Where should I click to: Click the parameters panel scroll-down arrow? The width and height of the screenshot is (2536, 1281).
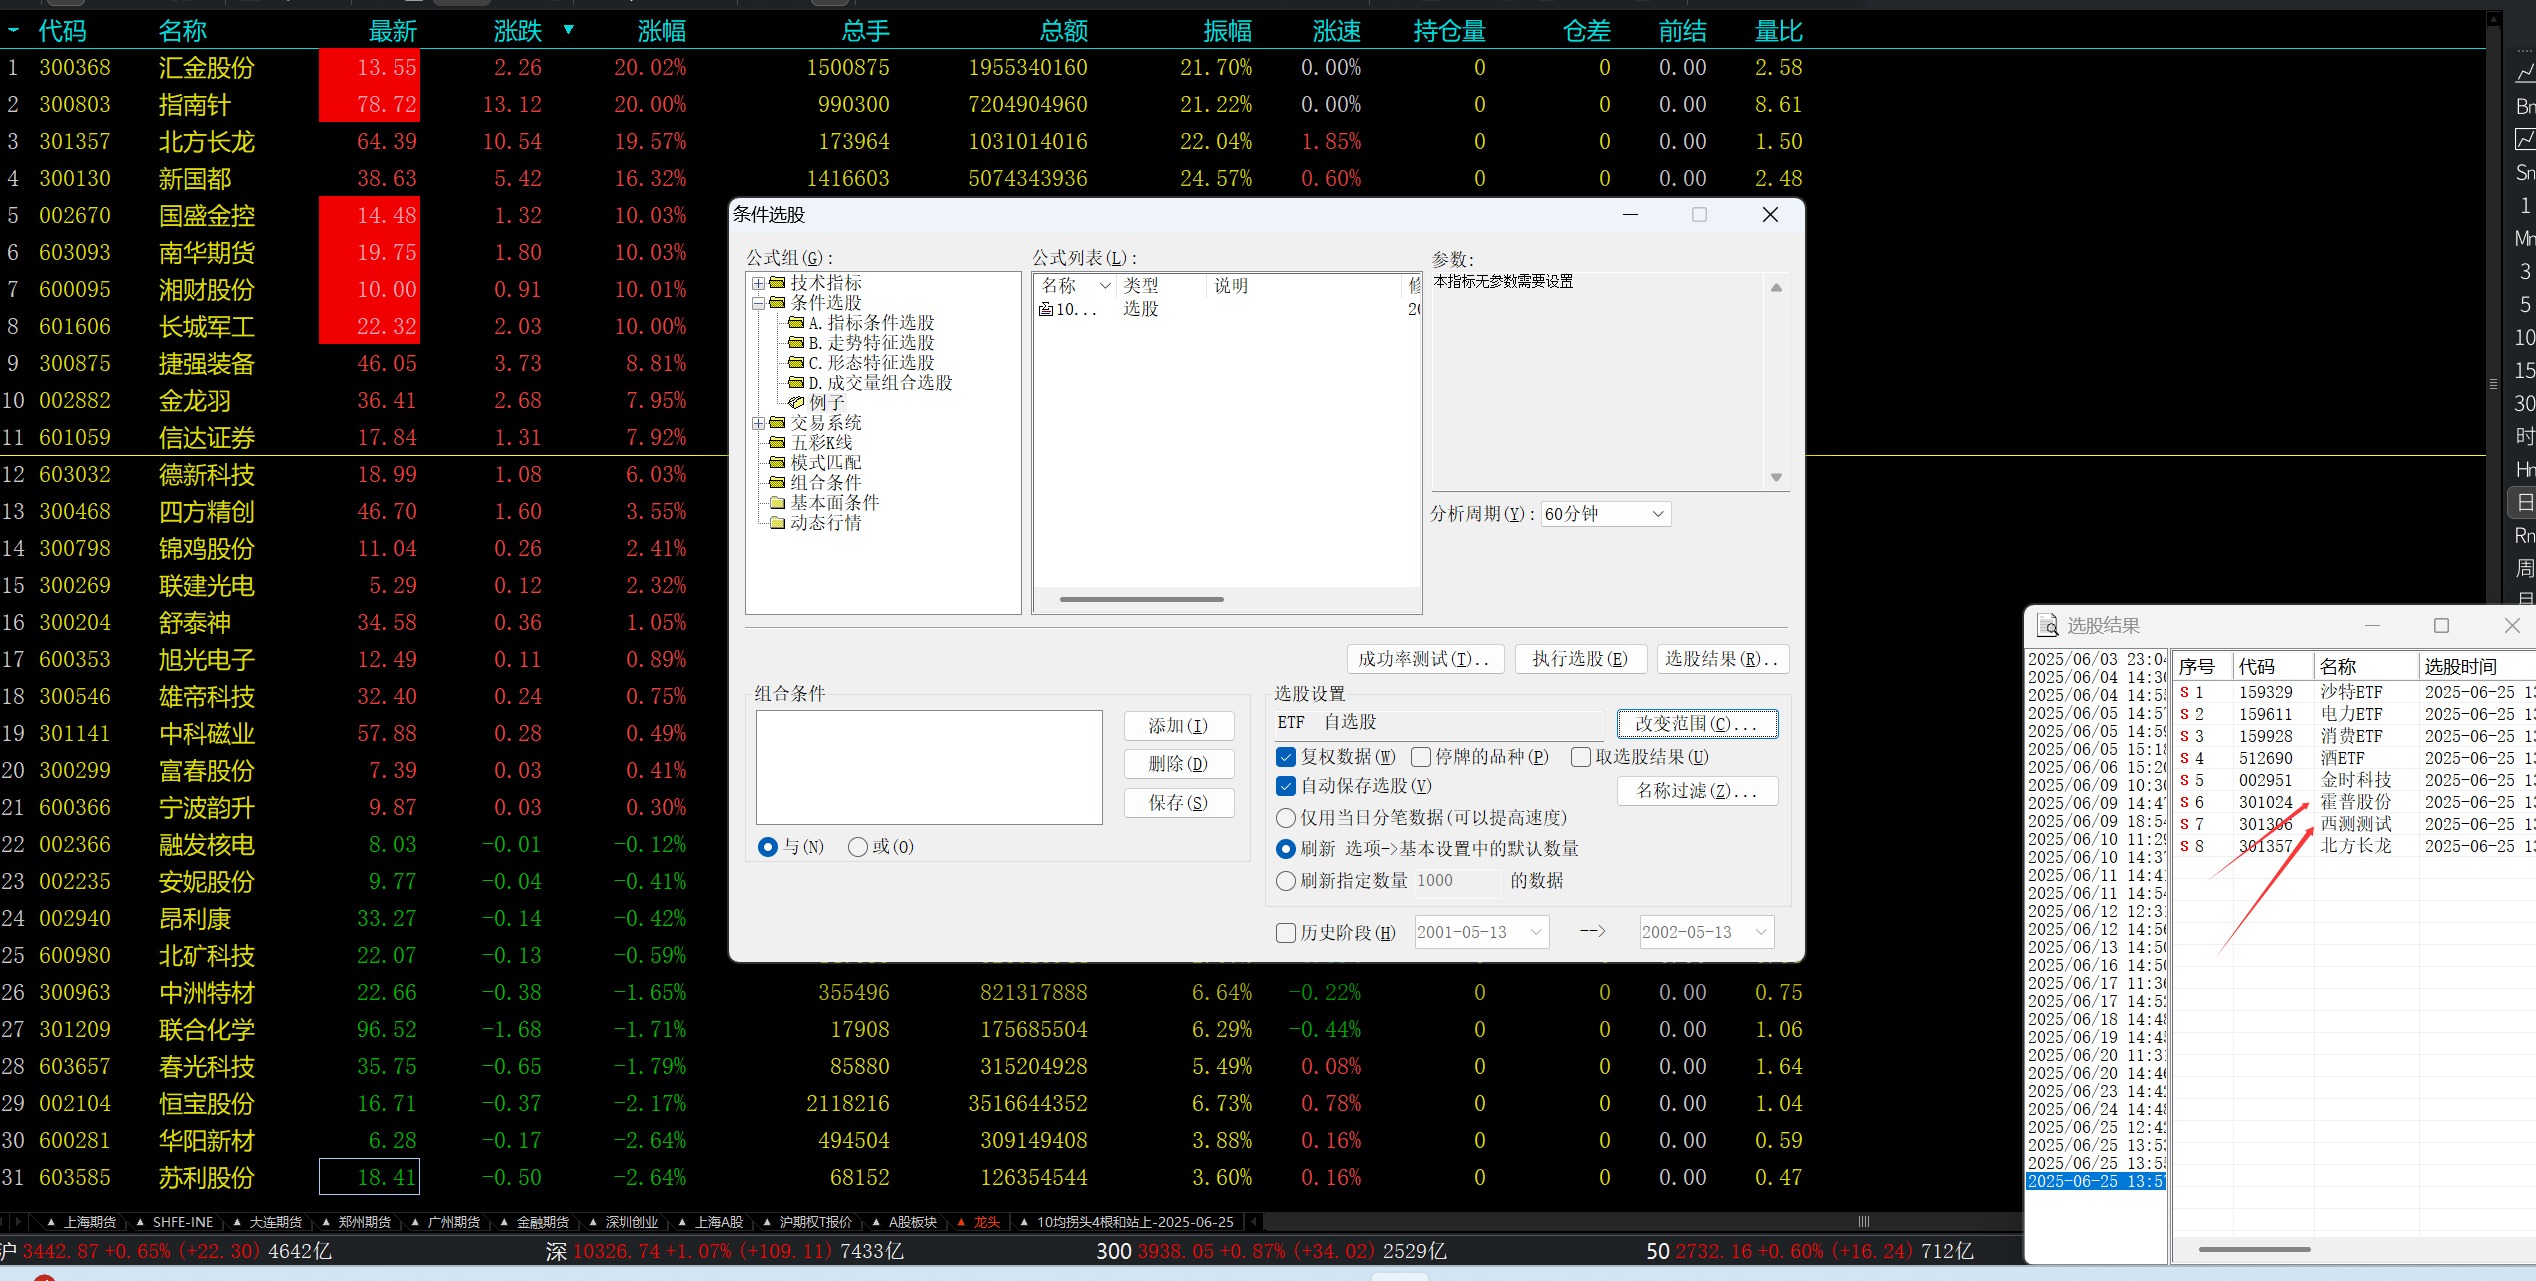tap(1776, 478)
